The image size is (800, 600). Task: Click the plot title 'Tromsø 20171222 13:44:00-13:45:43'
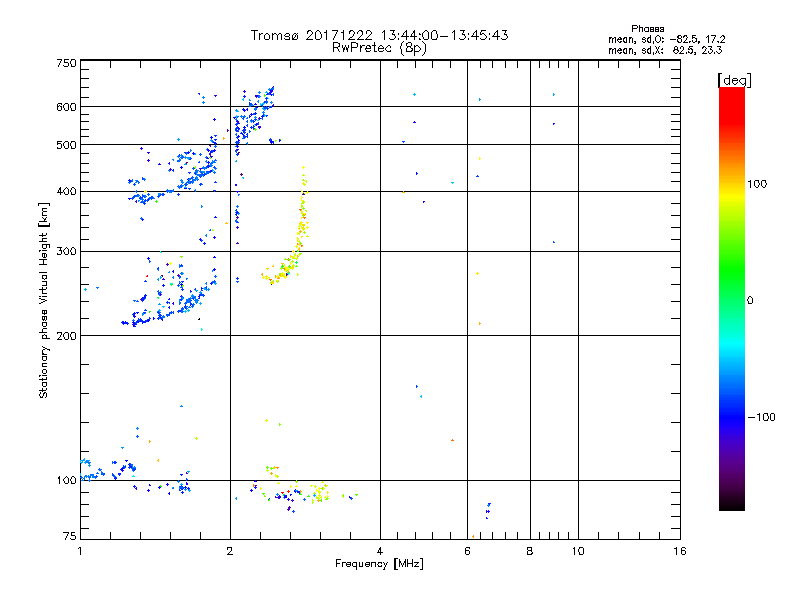[379, 35]
